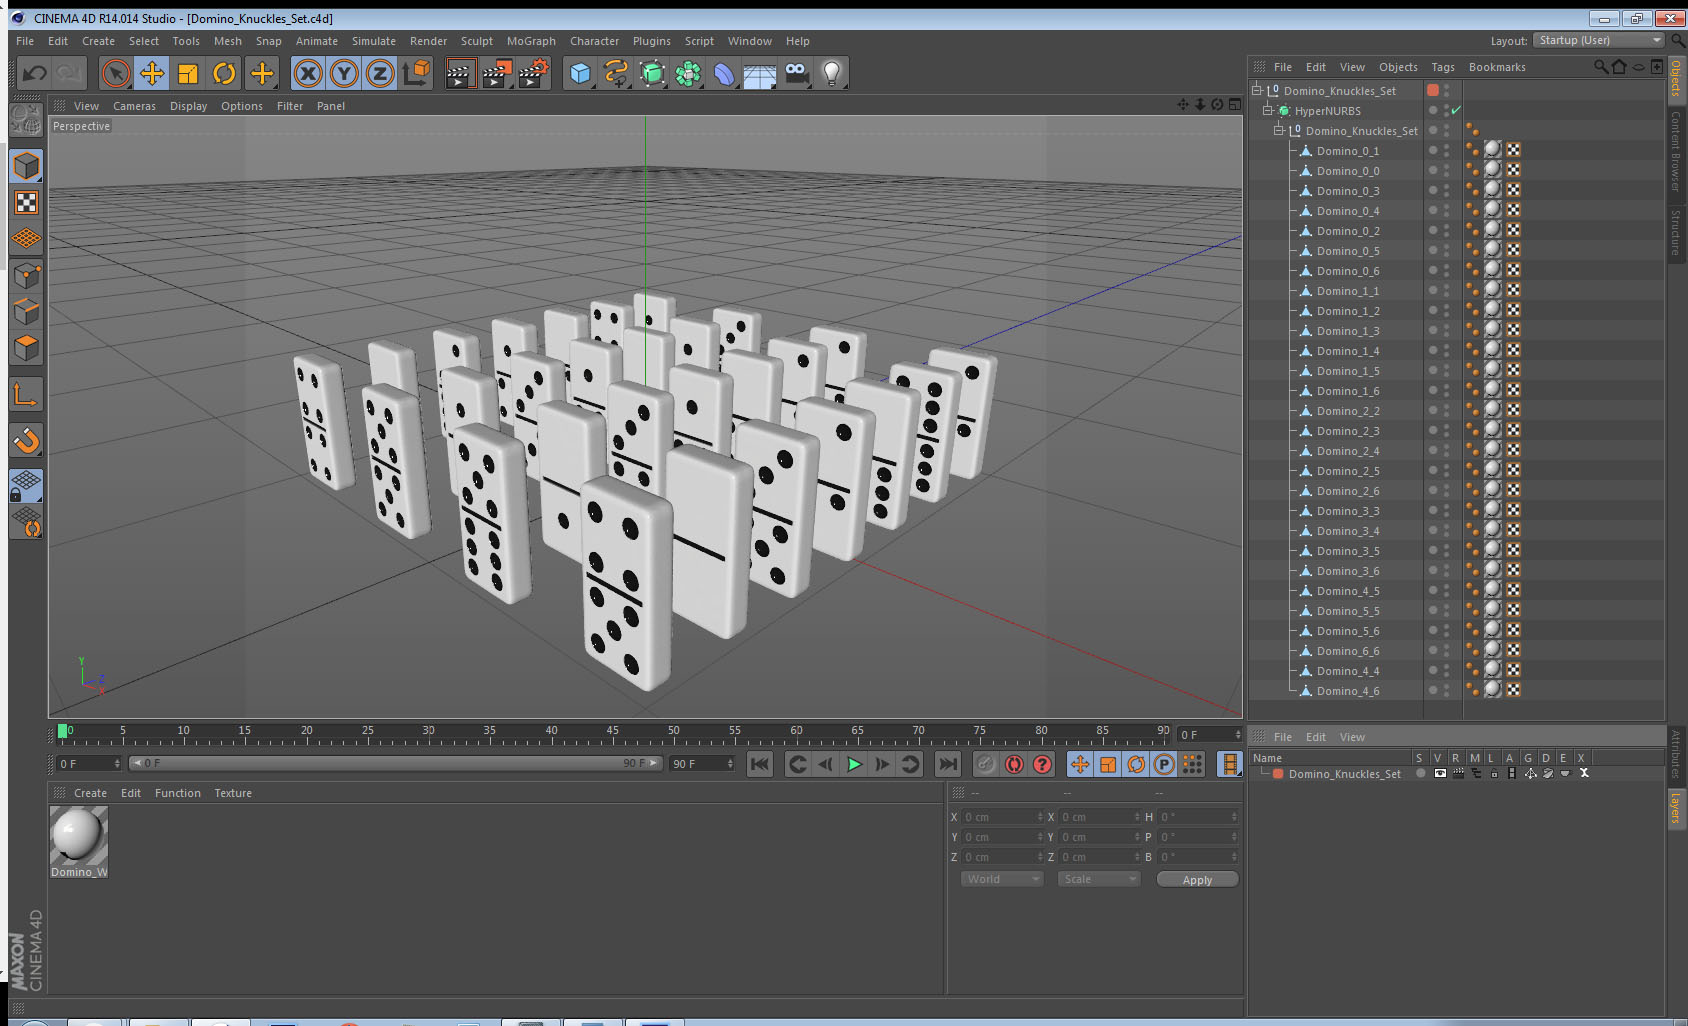The image size is (1688, 1026).
Task: Switch to Model mode in left palette
Action: pos(27,166)
